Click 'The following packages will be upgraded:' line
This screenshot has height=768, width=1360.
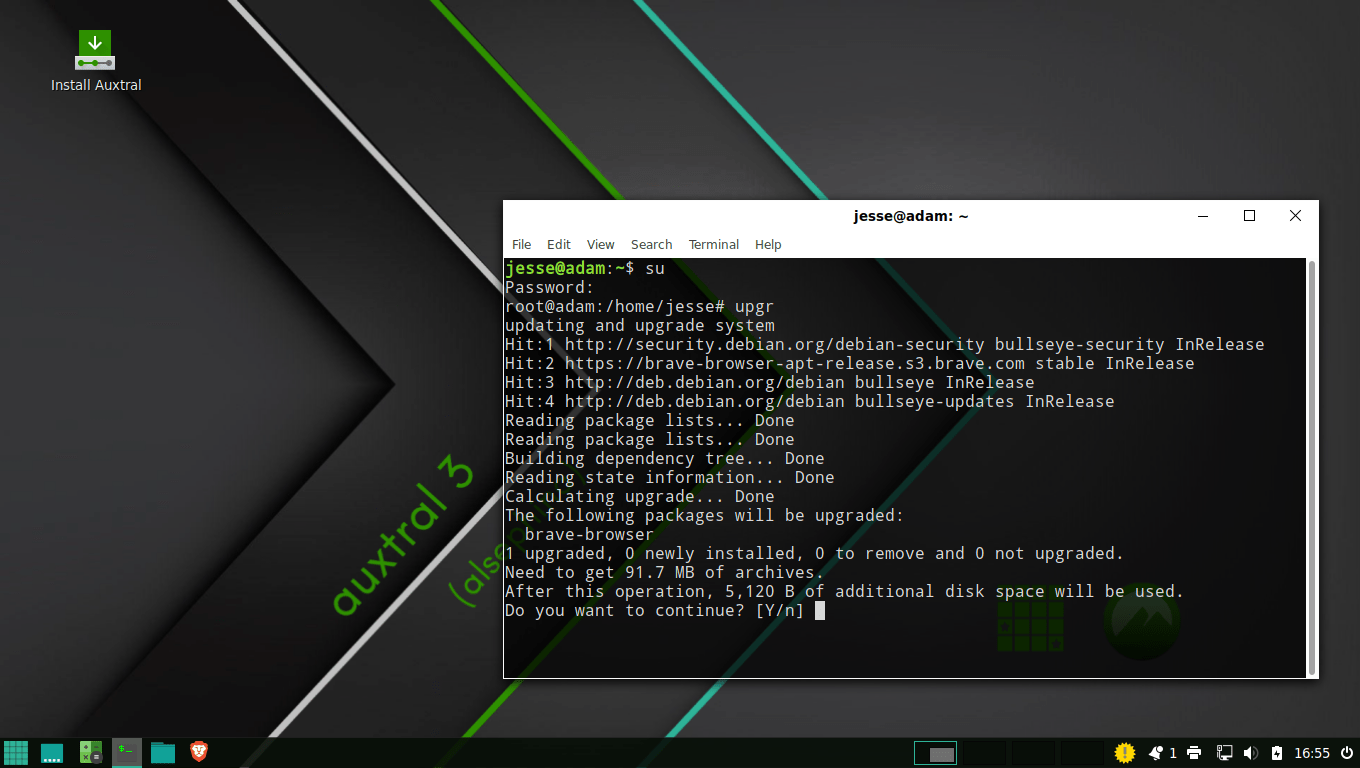[705, 515]
